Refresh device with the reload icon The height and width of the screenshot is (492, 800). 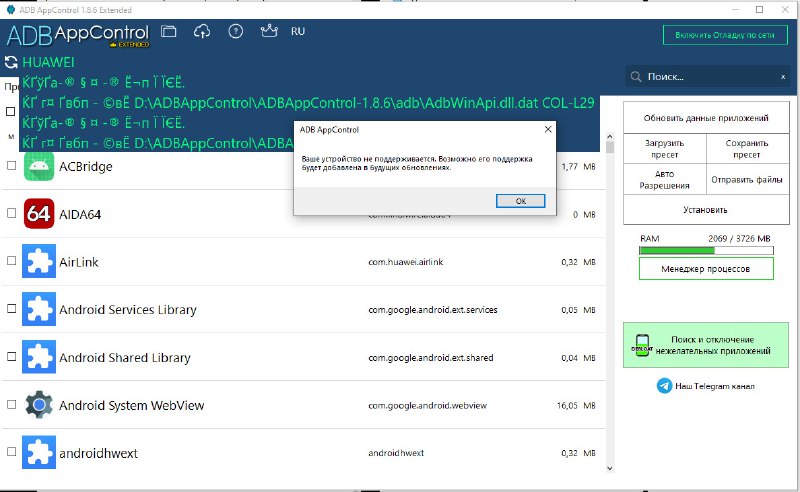click(x=11, y=62)
